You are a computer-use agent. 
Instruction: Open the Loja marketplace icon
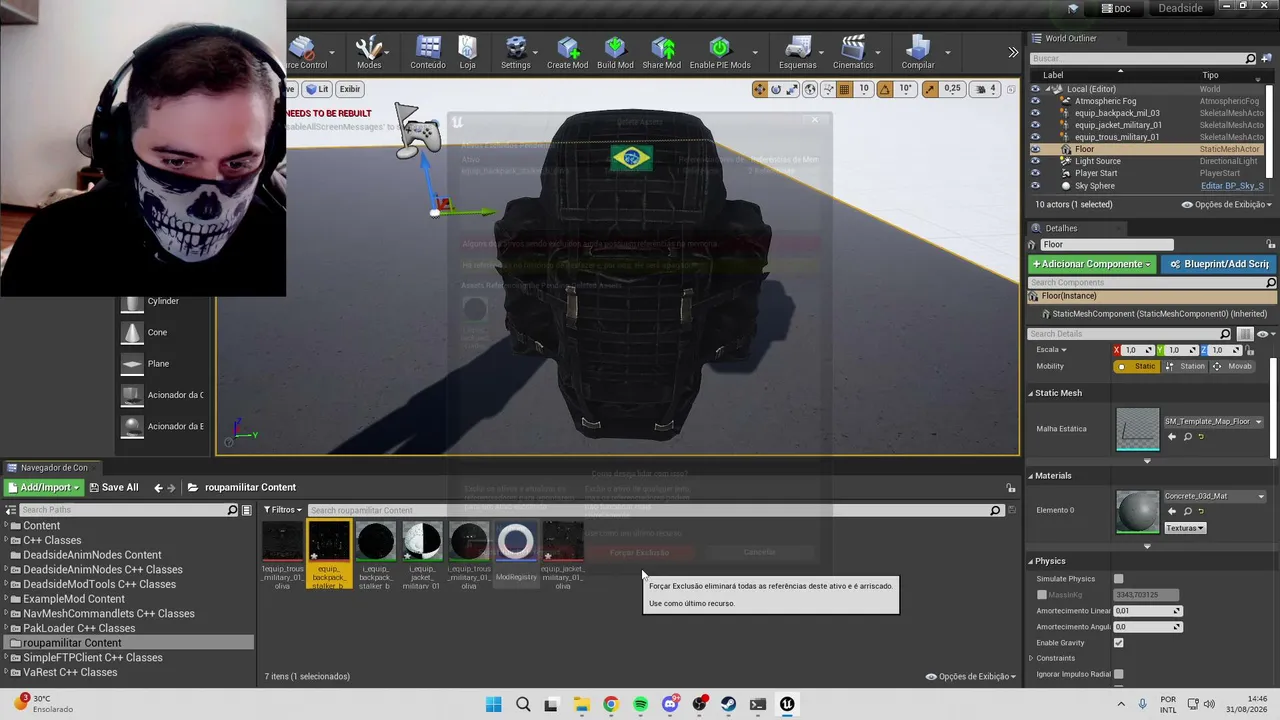coord(467,53)
